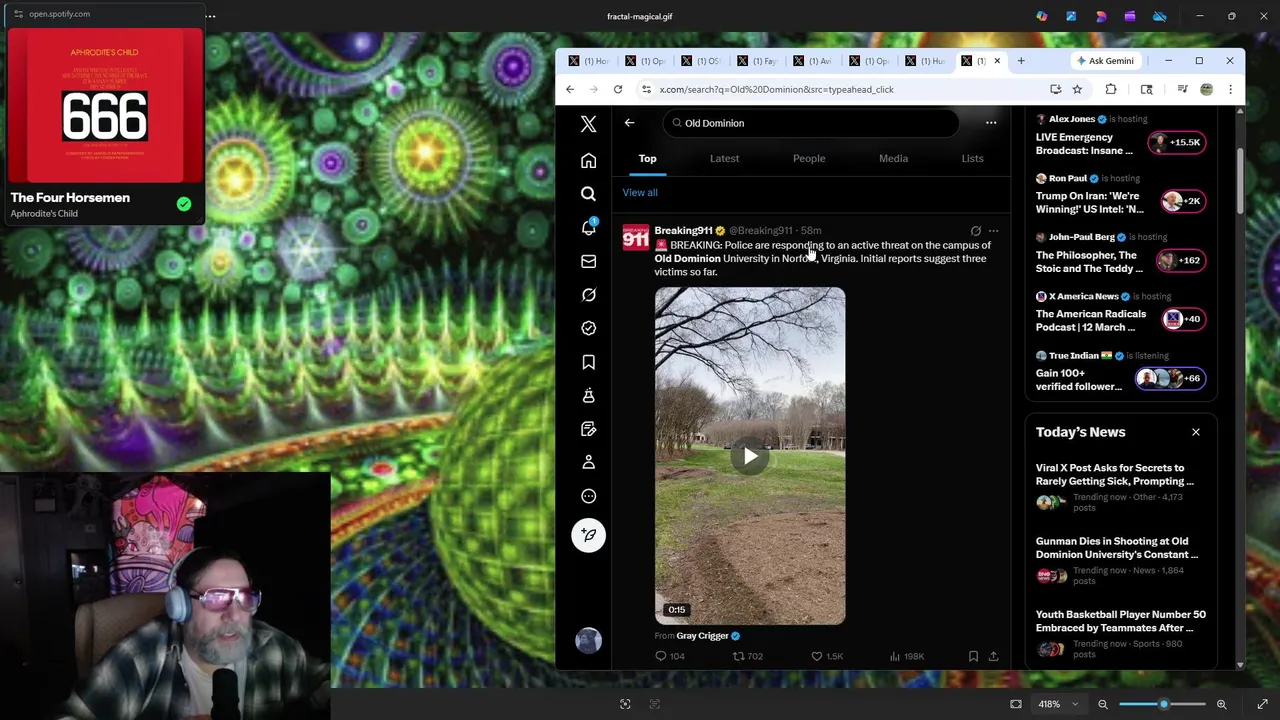
Task: Open Chrome three-dot menu
Action: (1230, 89)
